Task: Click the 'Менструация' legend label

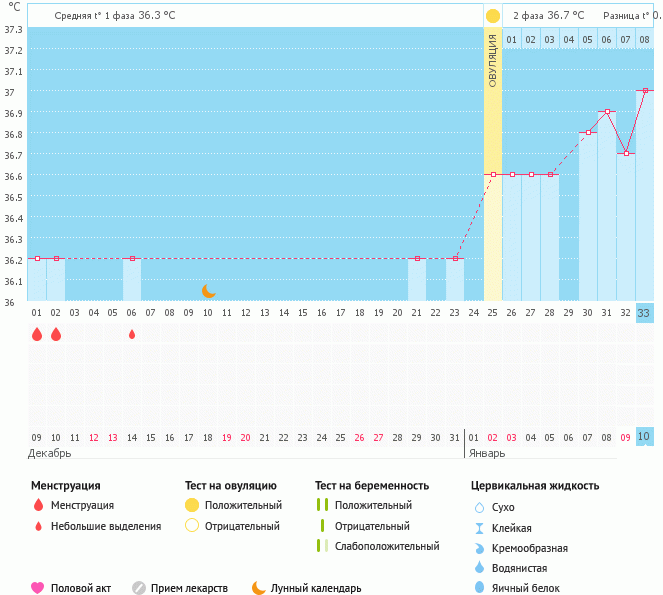Action: [x=82, y=505]
